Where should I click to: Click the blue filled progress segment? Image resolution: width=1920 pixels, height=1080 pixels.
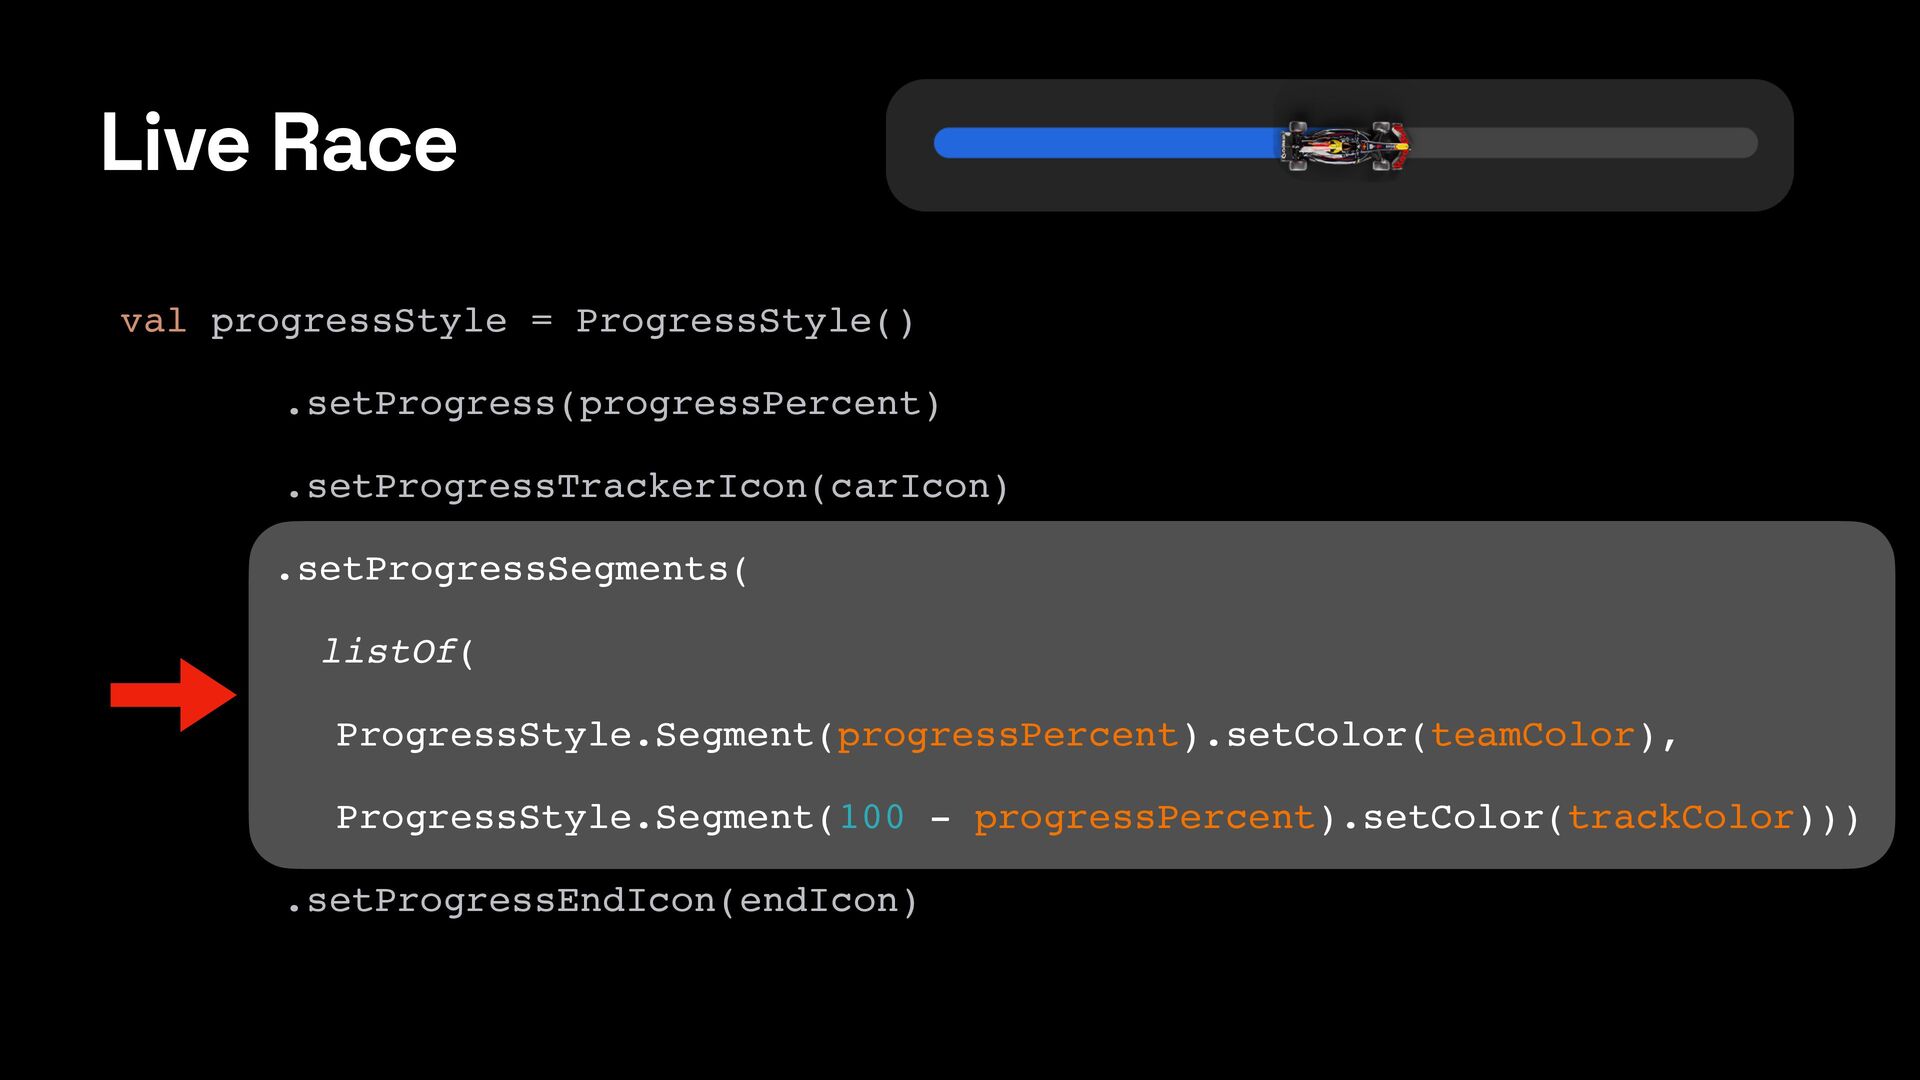(1105, 143)
